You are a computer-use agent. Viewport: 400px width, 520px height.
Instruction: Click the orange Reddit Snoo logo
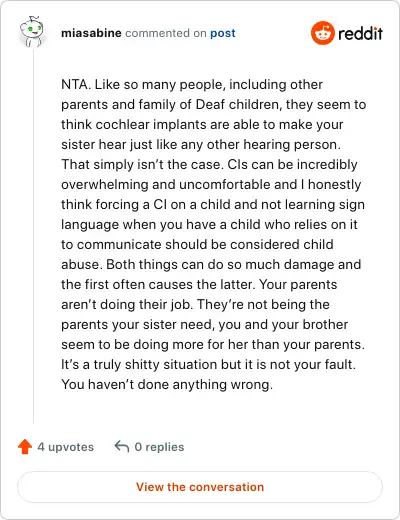[x=322, y=33]
